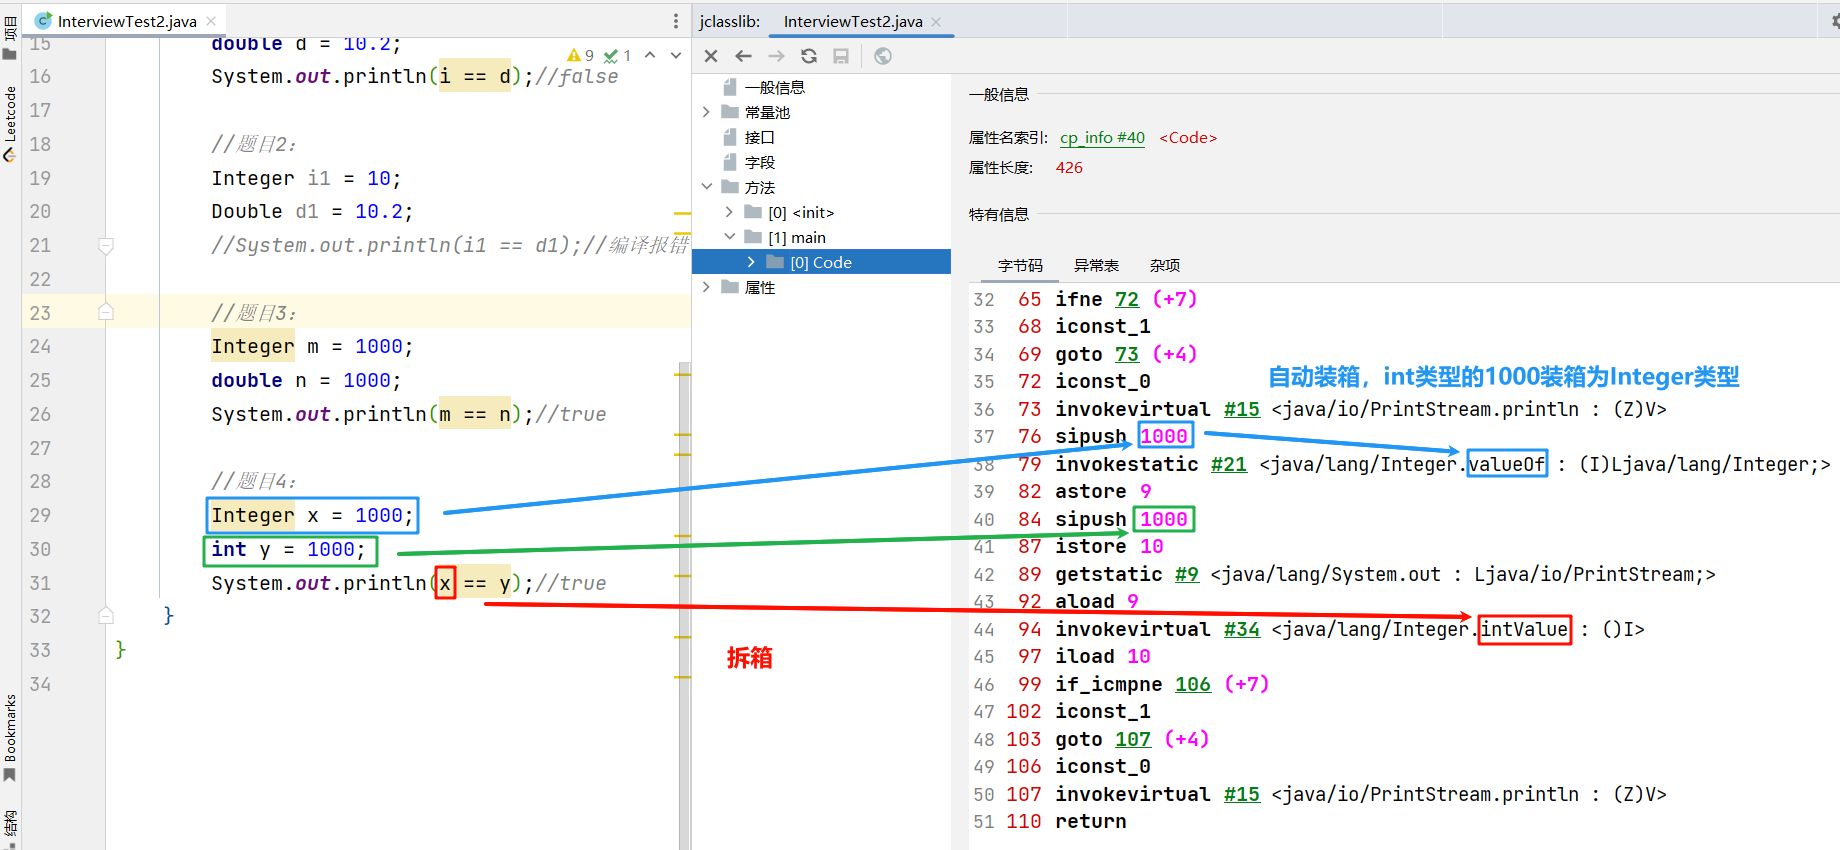Click the 'return' bytecode instruction

click(1090, 821)
